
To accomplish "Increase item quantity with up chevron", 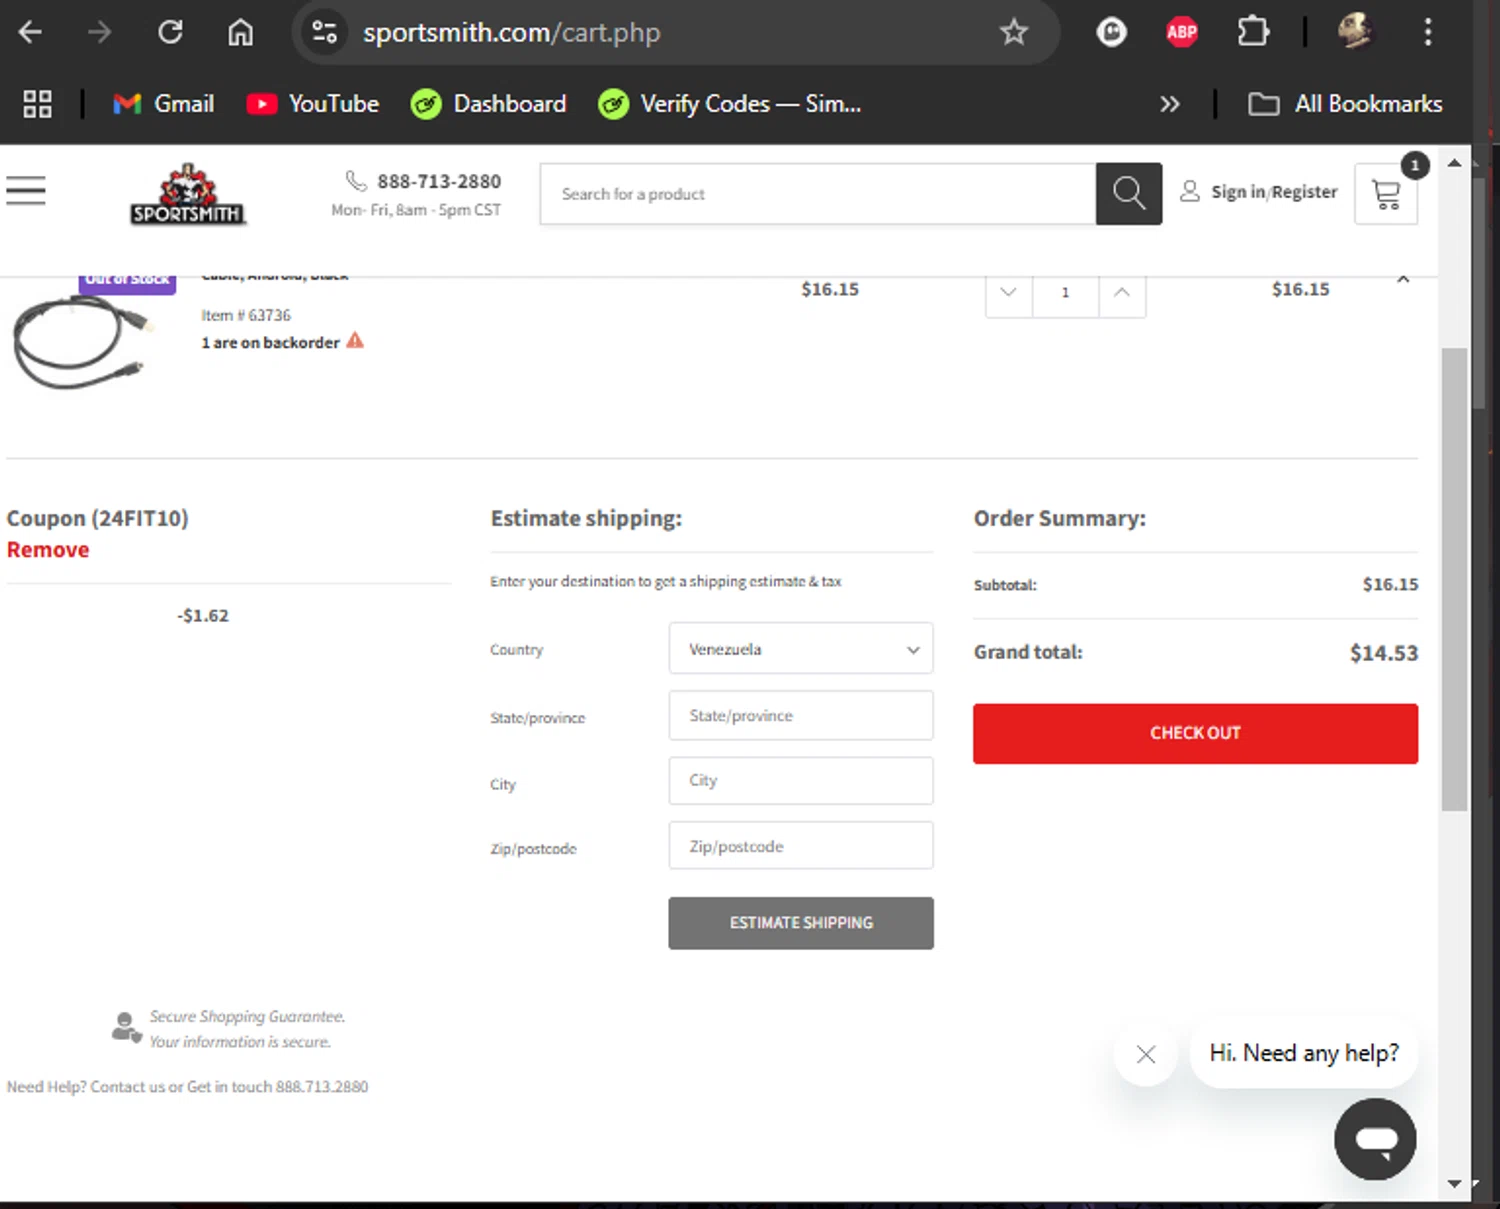I will (x=1122, y=292).
